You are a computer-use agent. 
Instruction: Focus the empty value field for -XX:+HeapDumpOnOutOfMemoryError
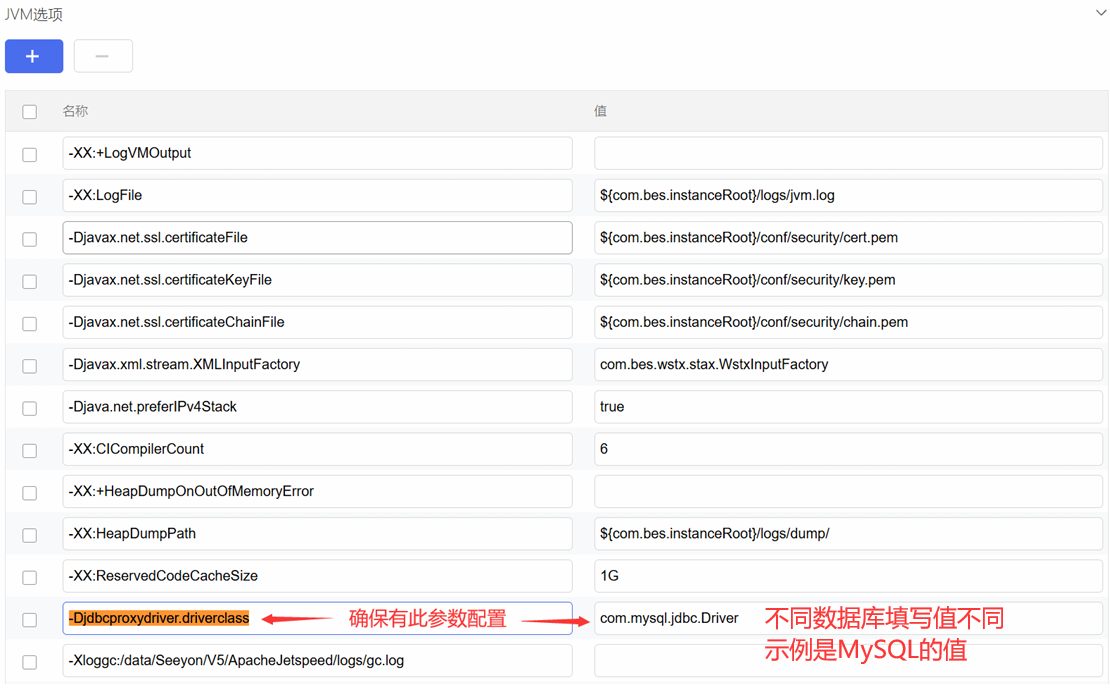tap(848, 491)
